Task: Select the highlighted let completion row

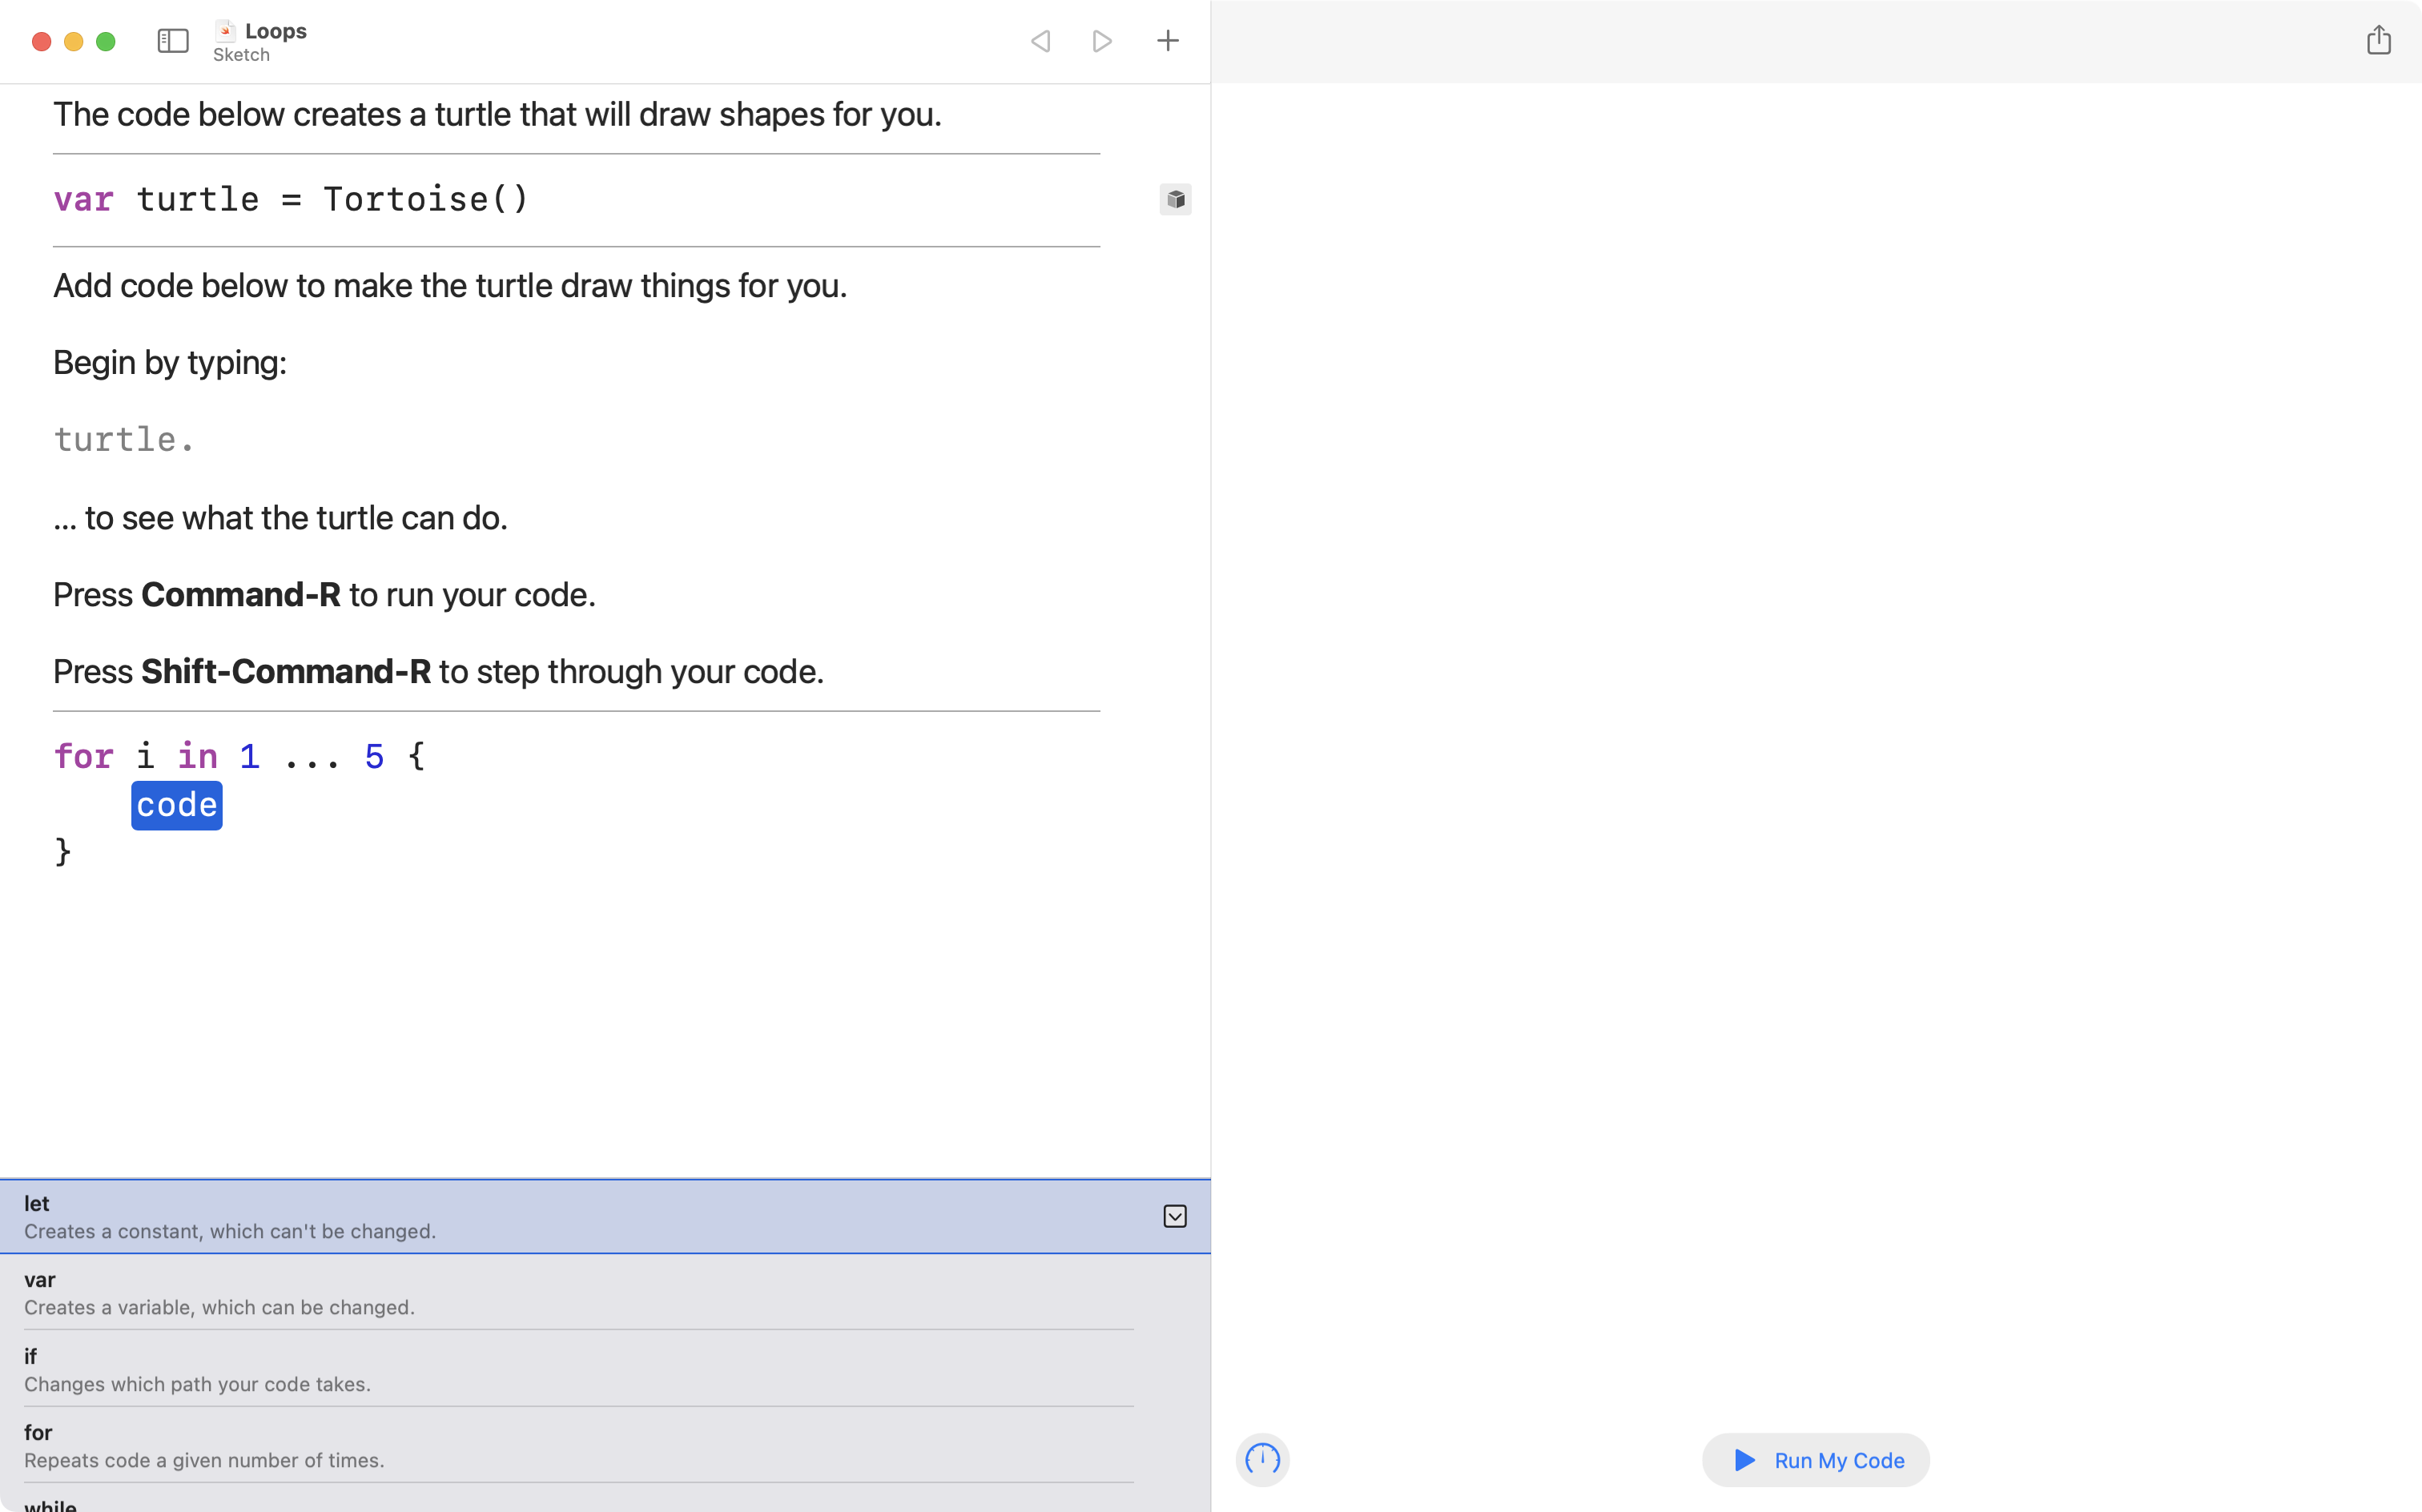Action: click(400, 1216)
